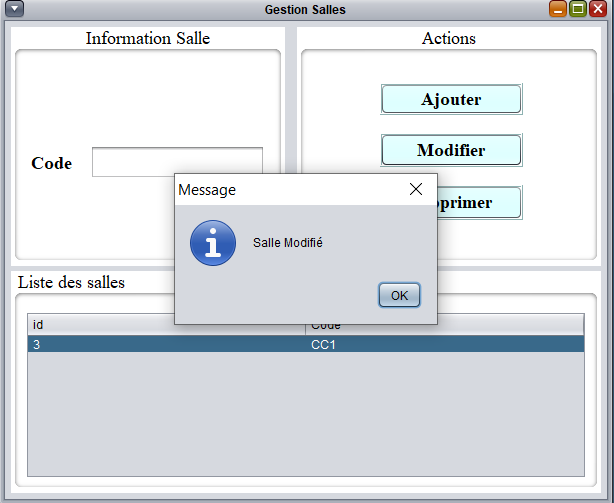This screenshot has height=503, width=614.
Task: Focus the Code input field
Action: (x=177, y=160)
